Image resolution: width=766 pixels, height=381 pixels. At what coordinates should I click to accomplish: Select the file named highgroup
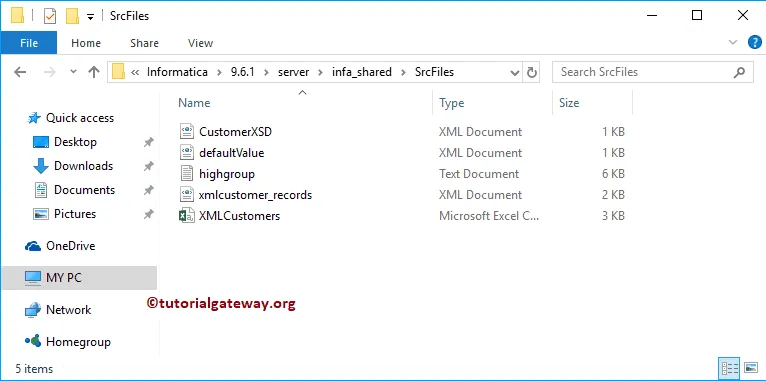click(x=227, y=174)
